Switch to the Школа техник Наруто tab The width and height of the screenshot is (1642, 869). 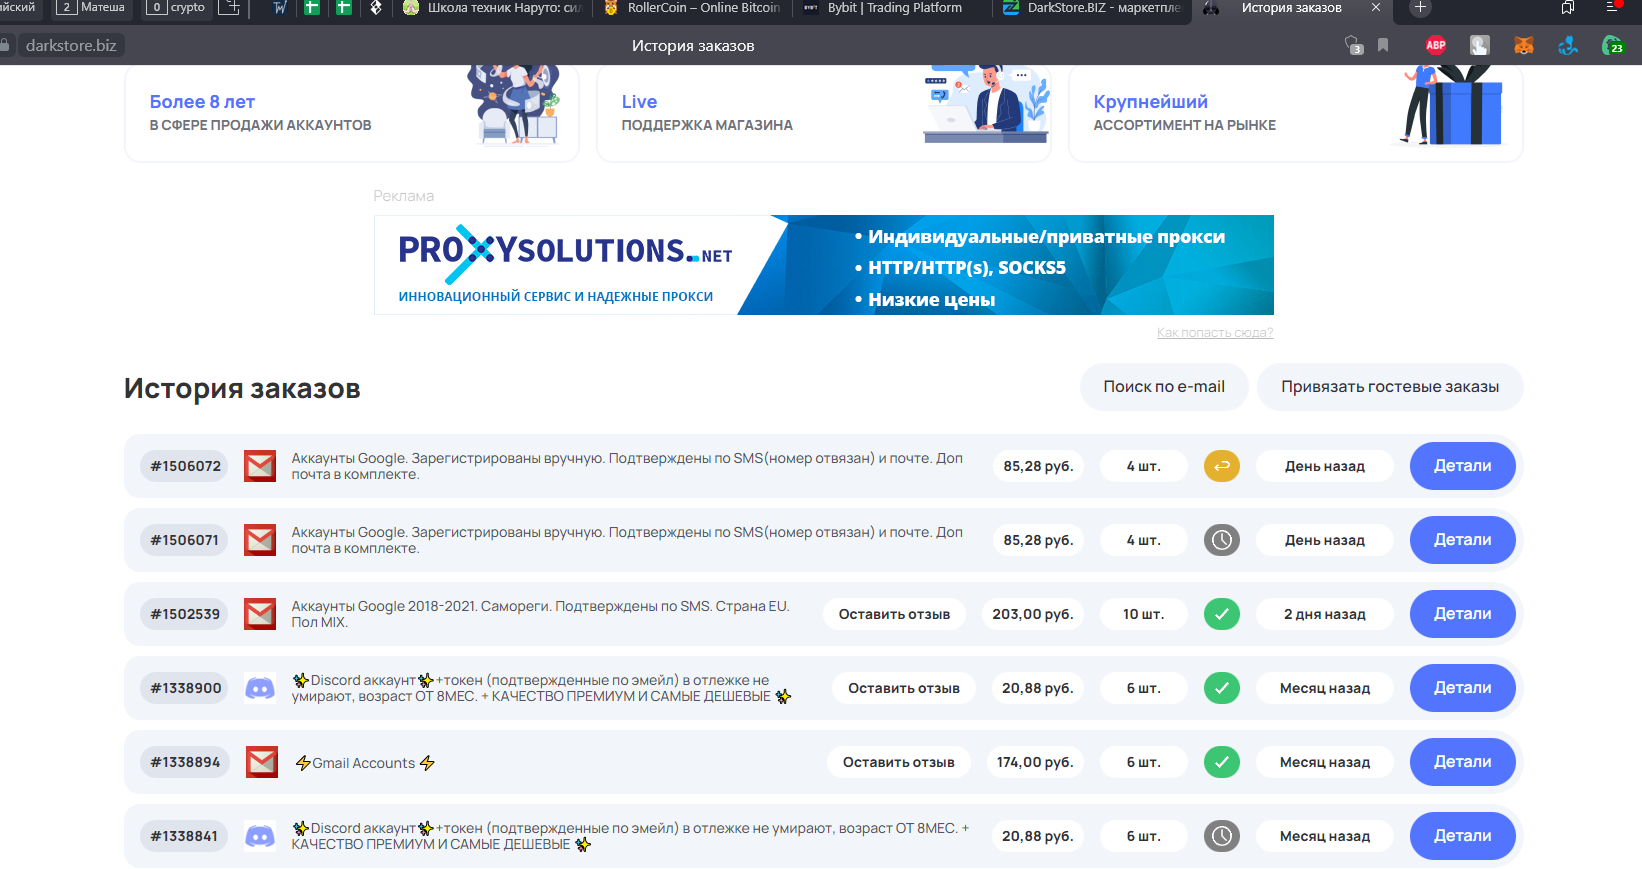point(492,8)
